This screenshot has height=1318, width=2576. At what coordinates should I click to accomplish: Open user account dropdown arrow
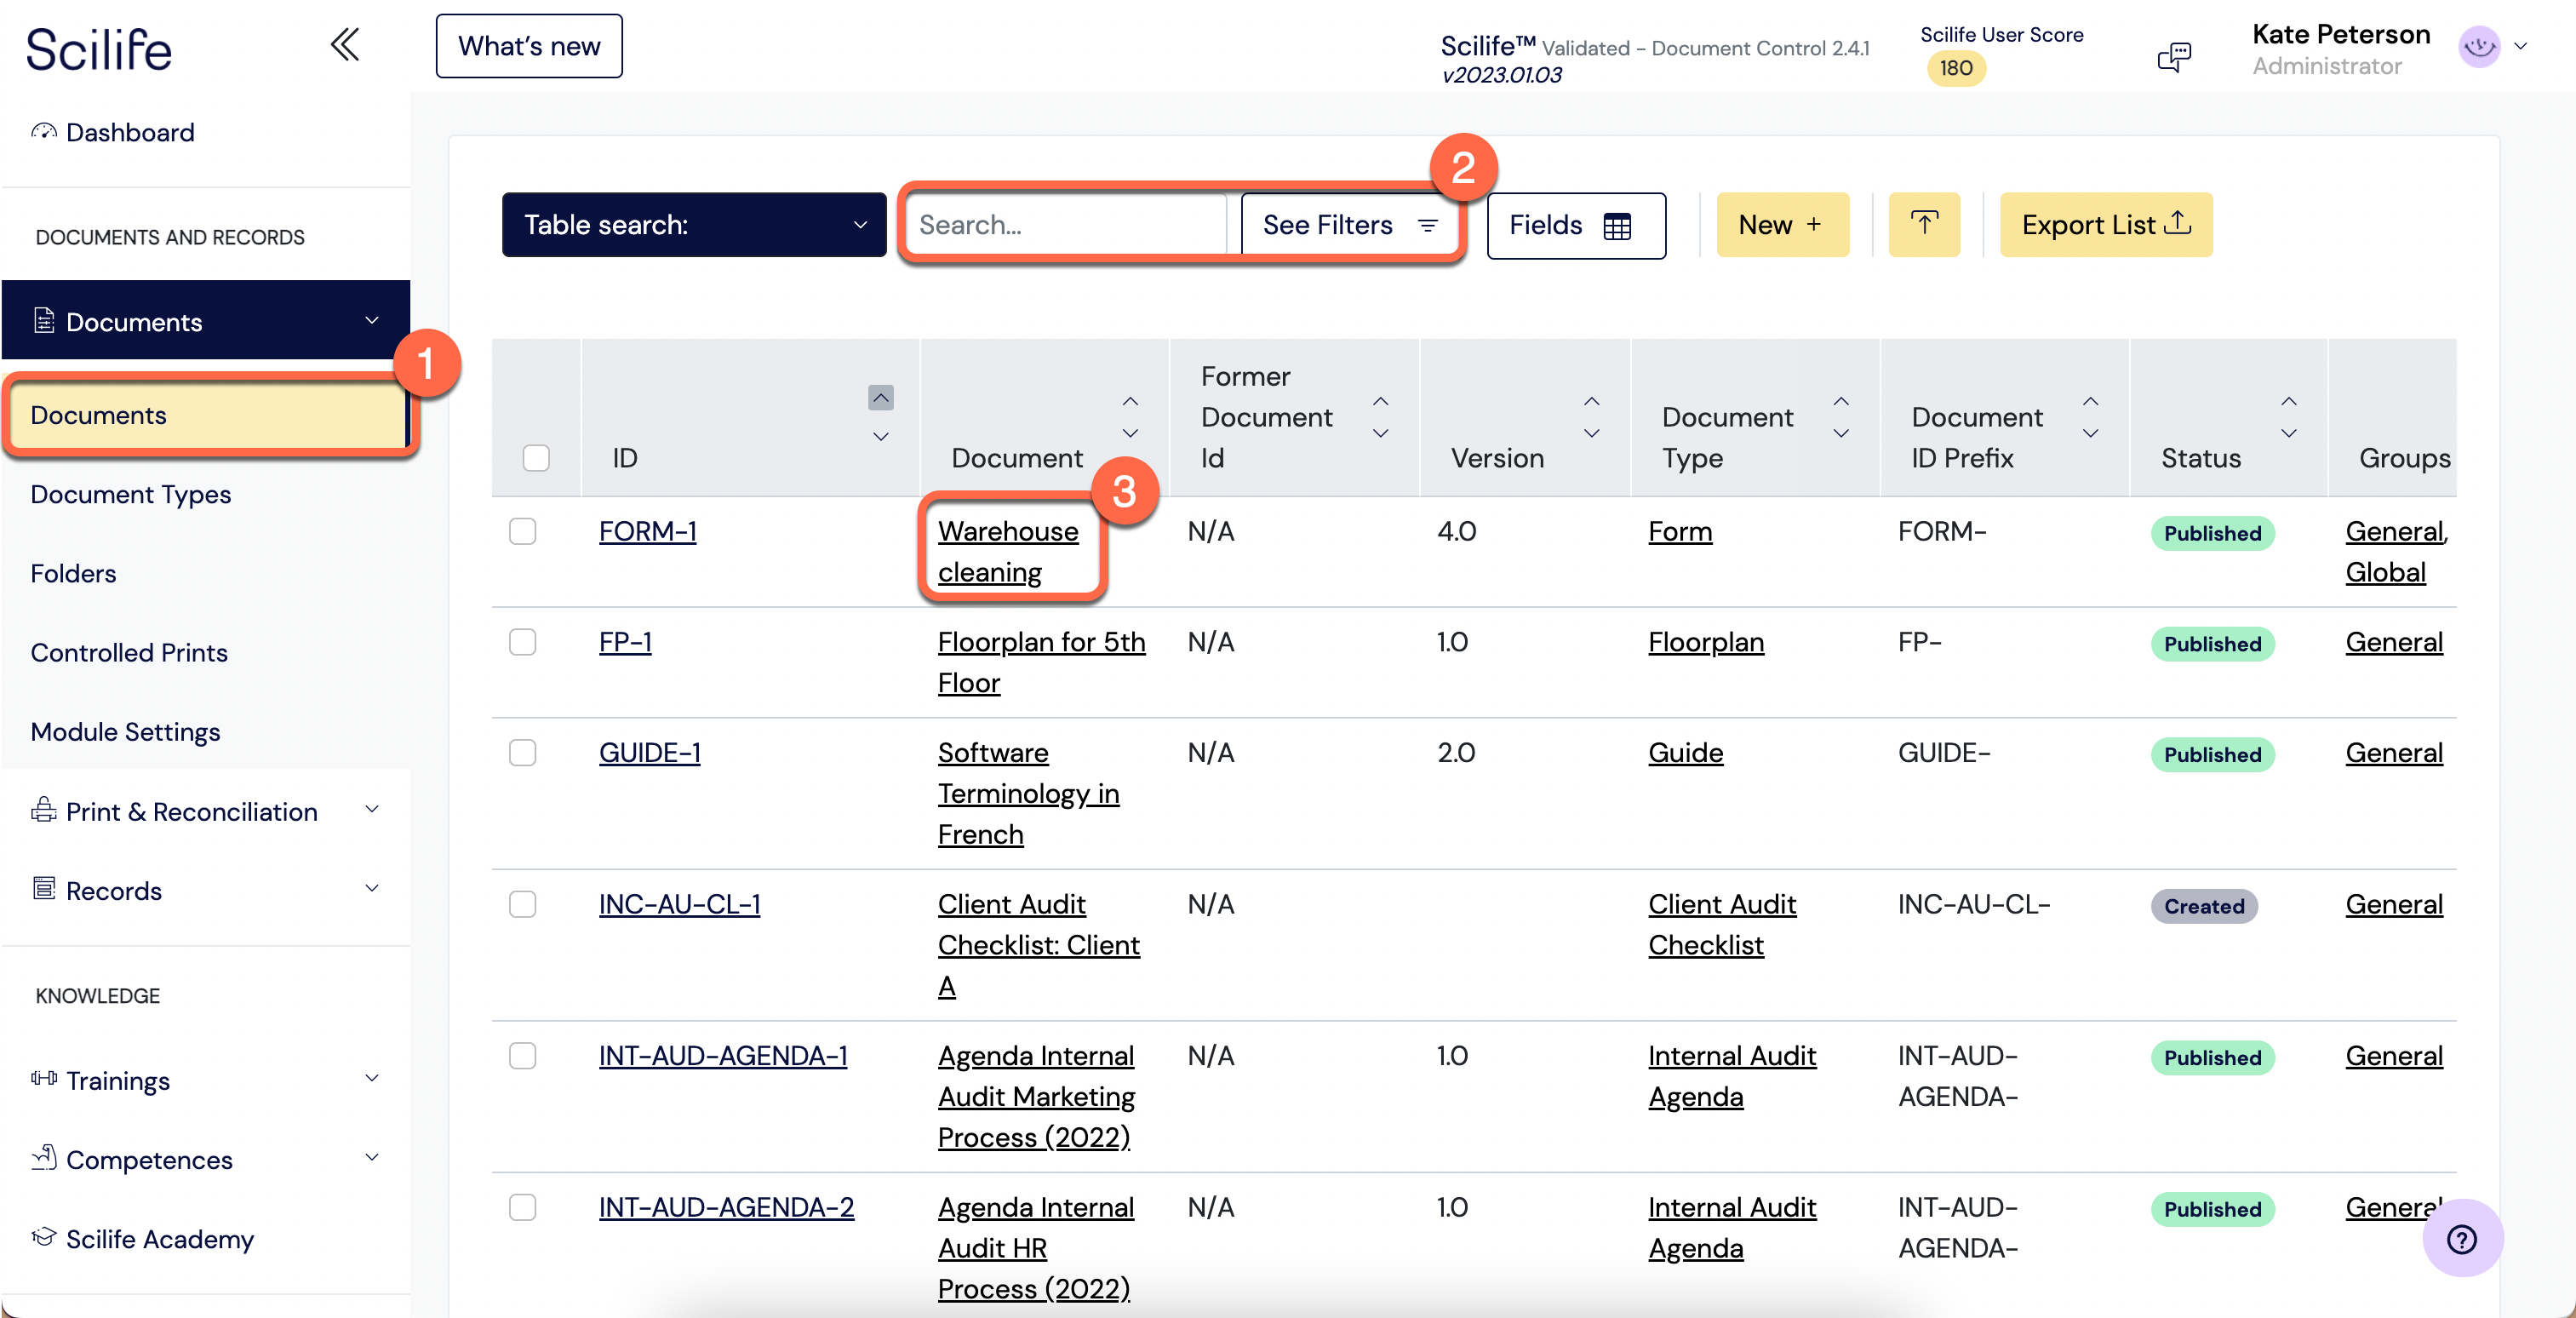pos(2521,46)
